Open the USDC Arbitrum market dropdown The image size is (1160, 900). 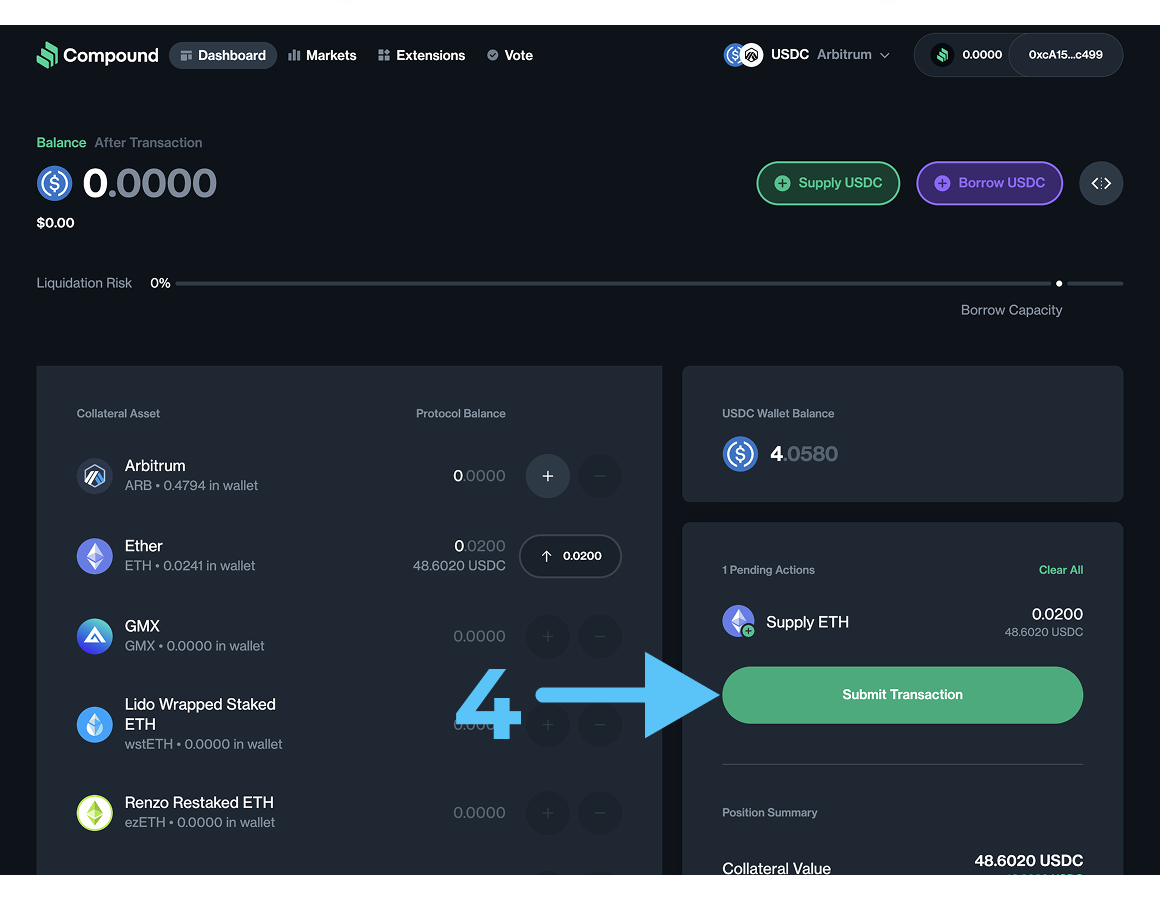tap(808, 55)
